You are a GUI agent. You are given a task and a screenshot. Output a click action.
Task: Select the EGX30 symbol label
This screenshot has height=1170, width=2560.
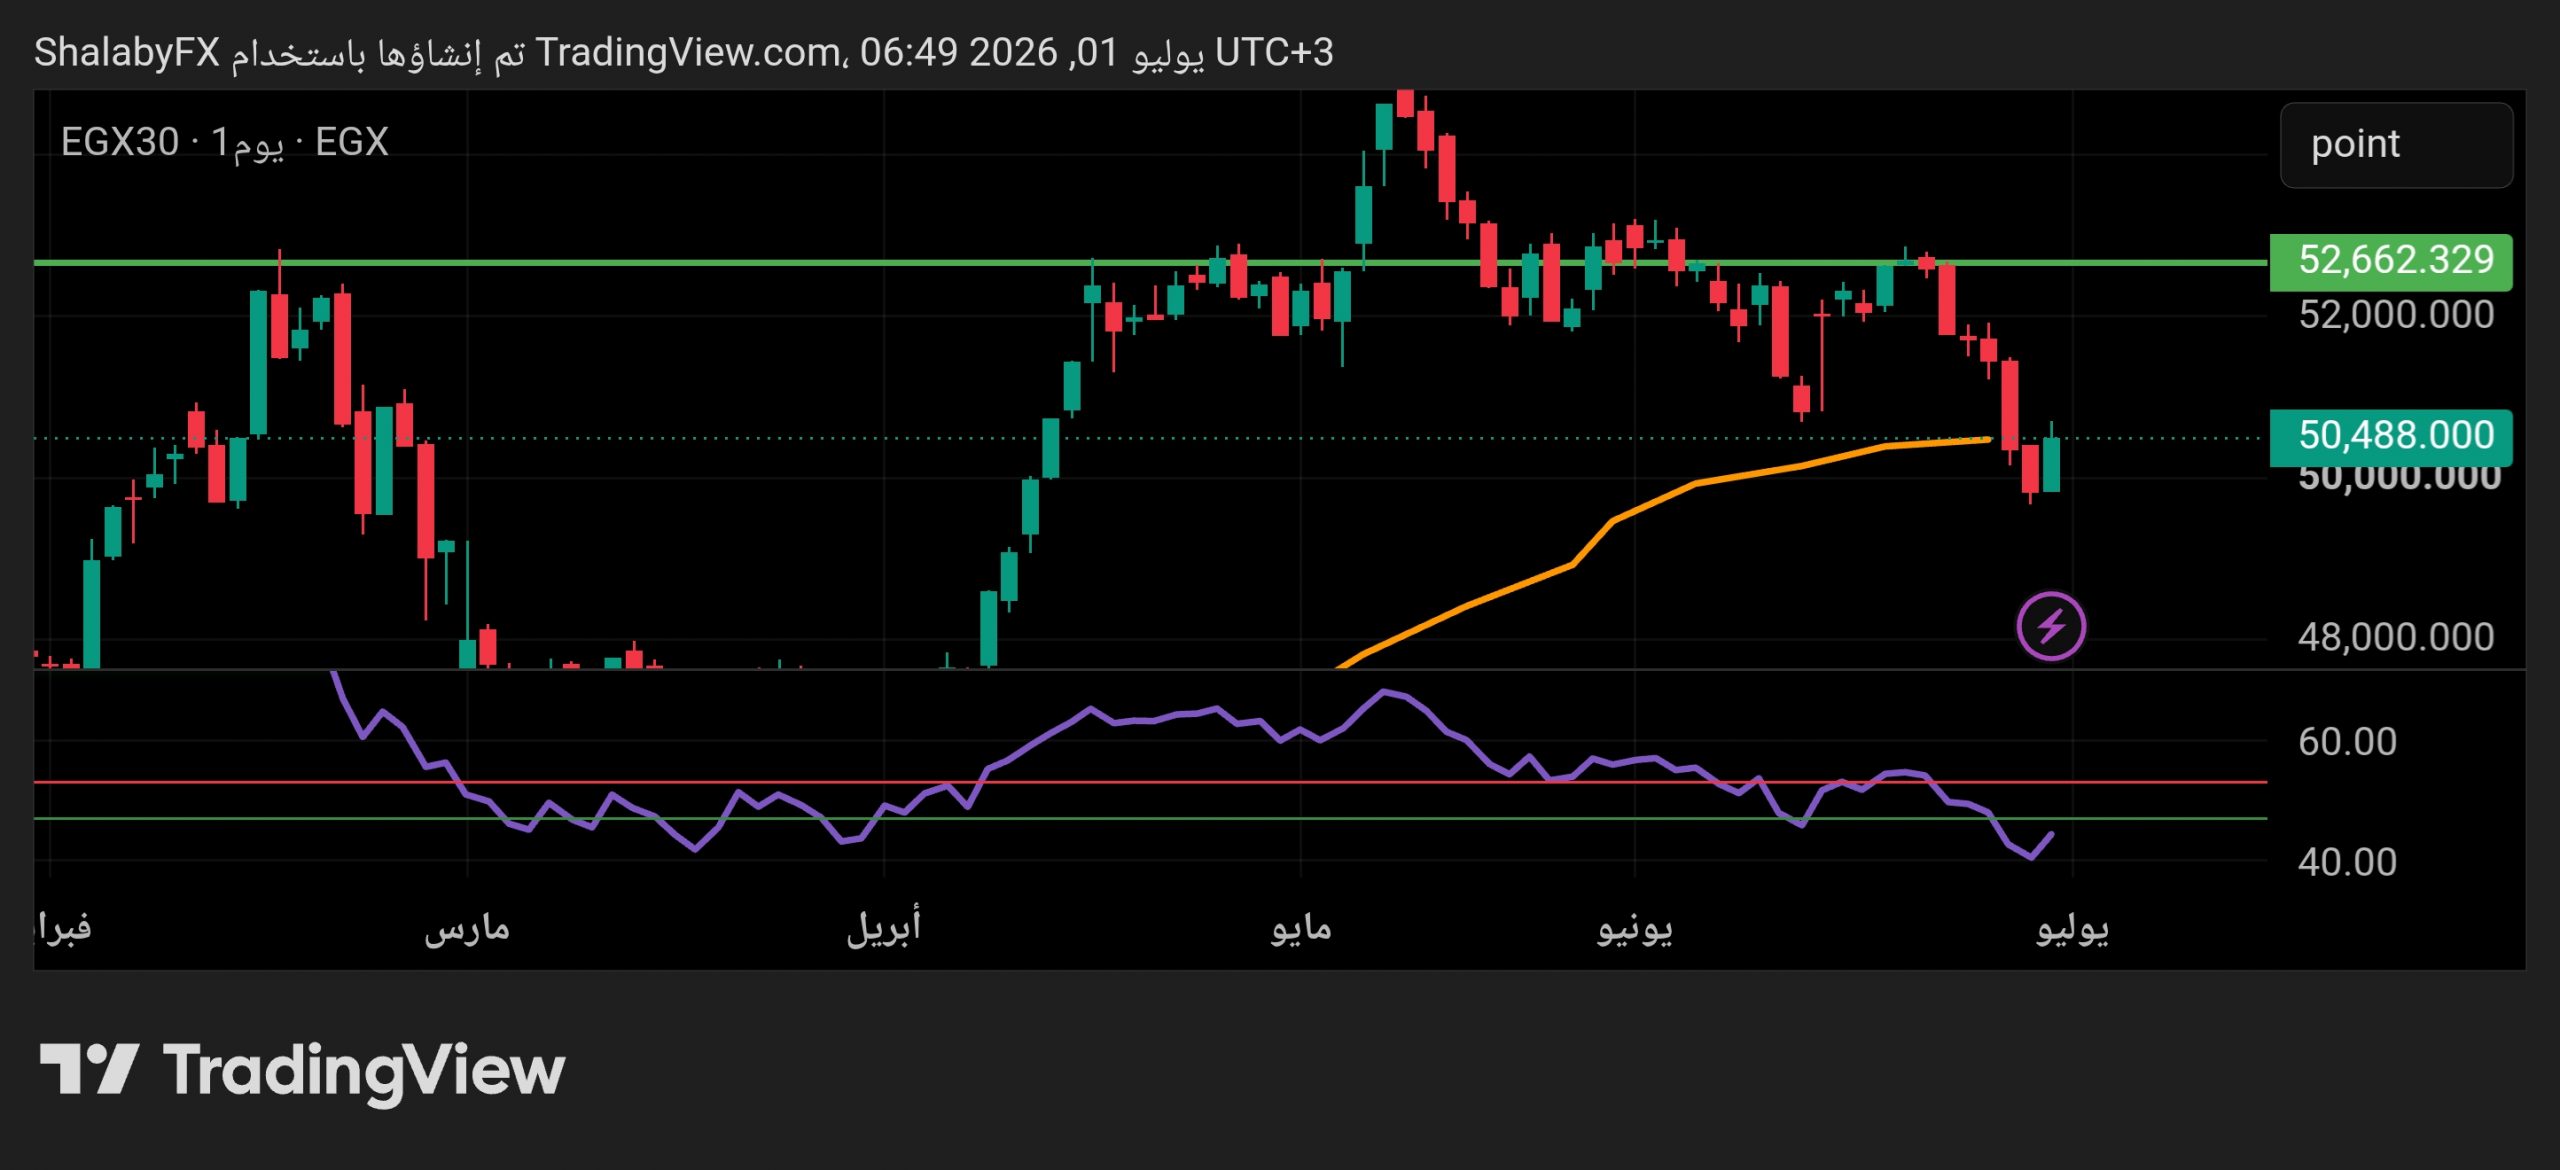[120, 142]
